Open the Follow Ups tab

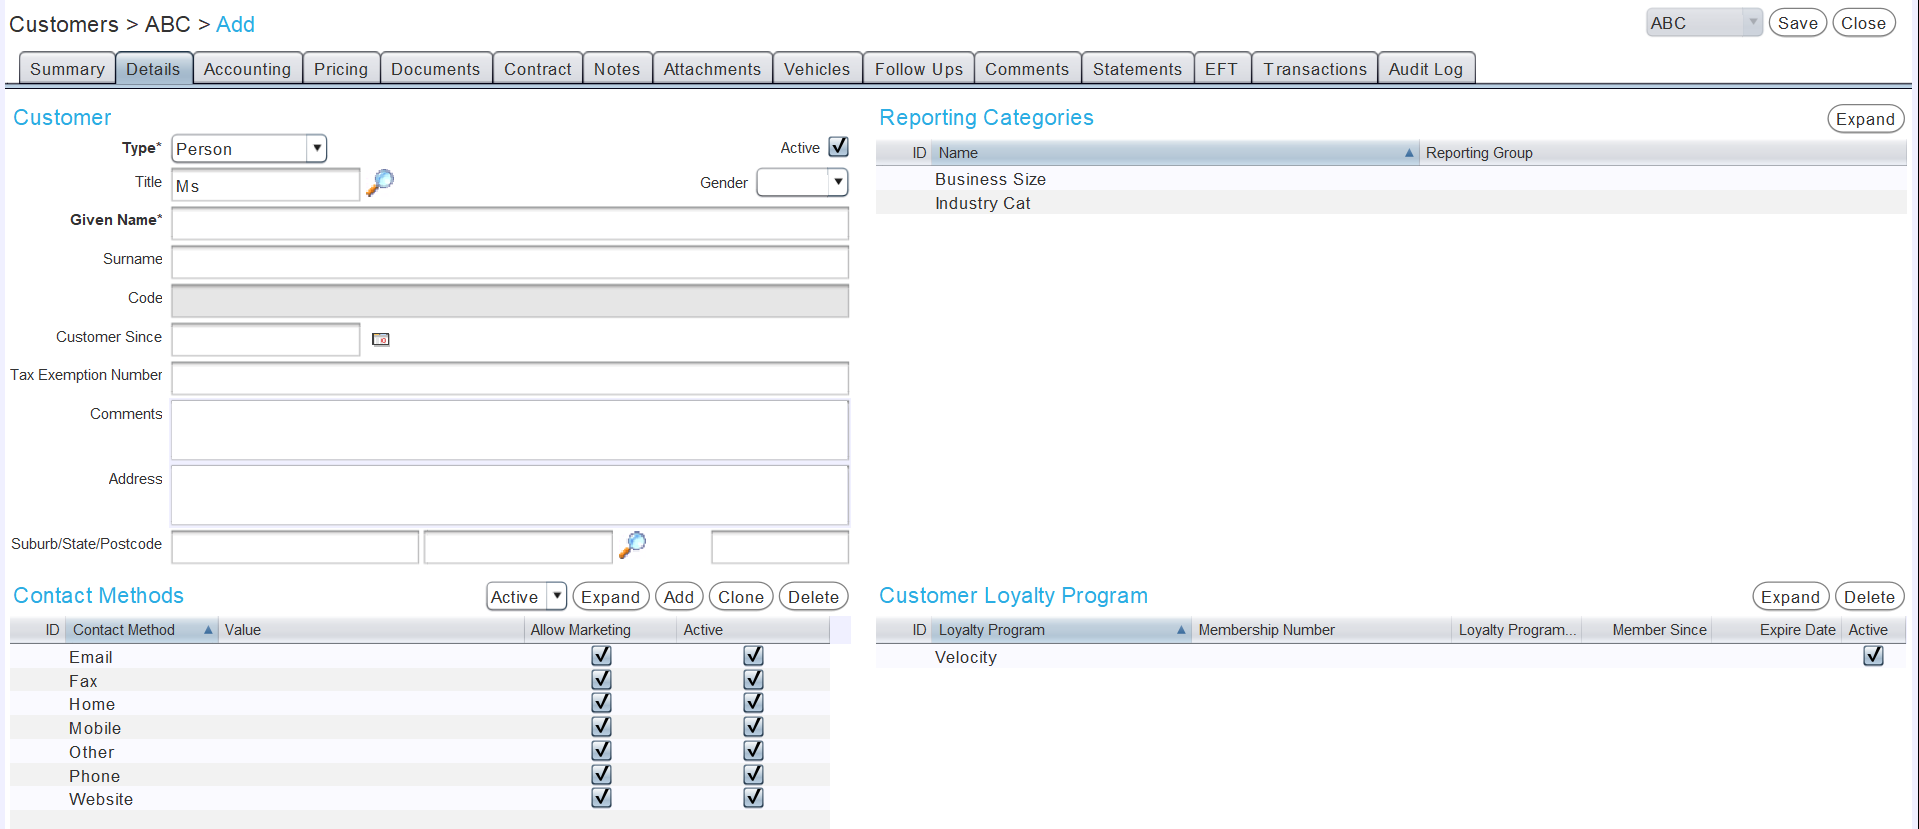click(x=919, y=69)
